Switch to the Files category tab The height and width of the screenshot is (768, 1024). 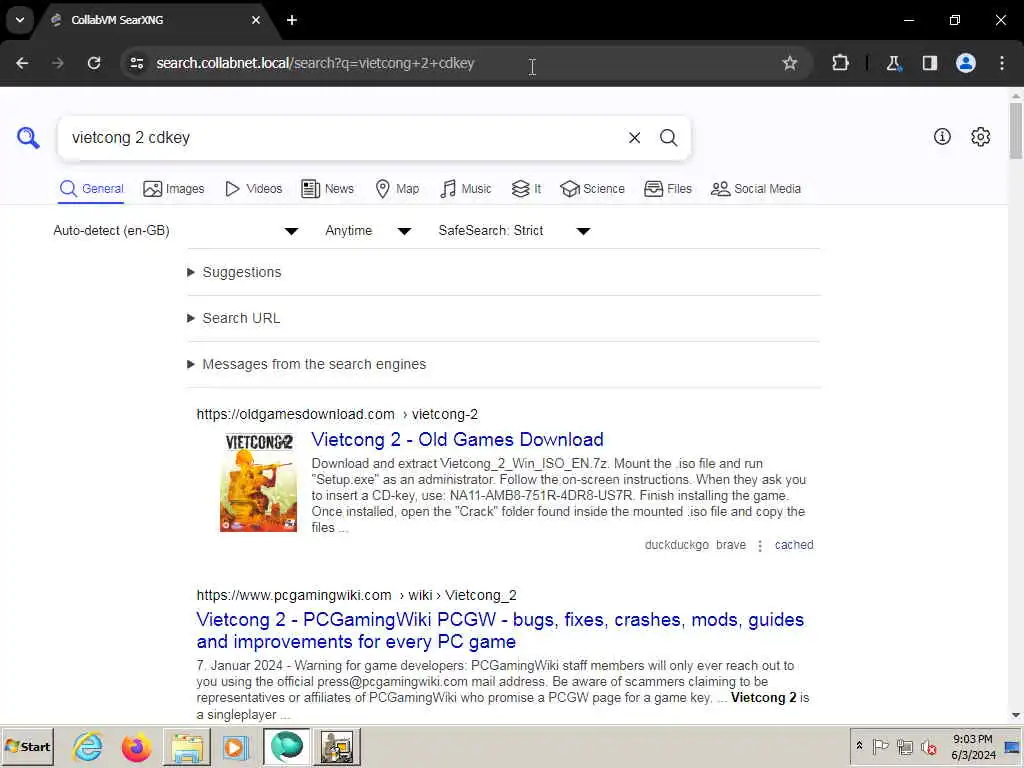point(667,189)
